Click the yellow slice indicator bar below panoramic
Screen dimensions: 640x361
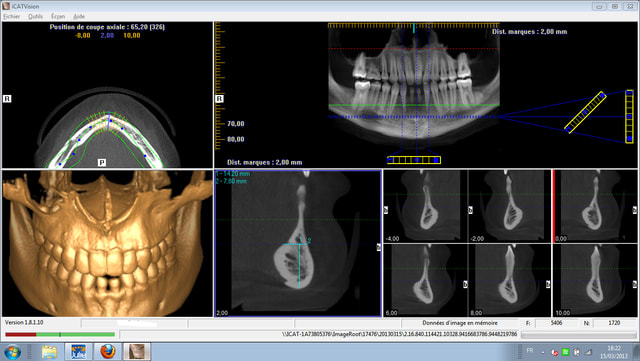(414, 160)
